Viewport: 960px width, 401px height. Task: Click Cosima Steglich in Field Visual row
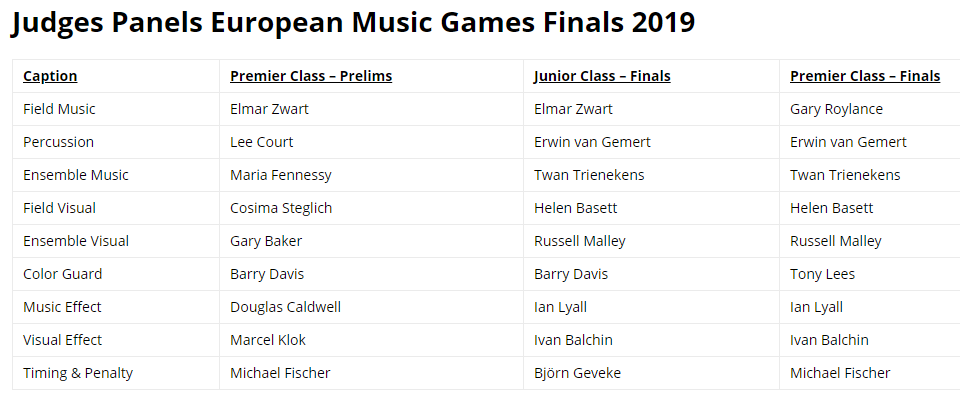(281, 208)
